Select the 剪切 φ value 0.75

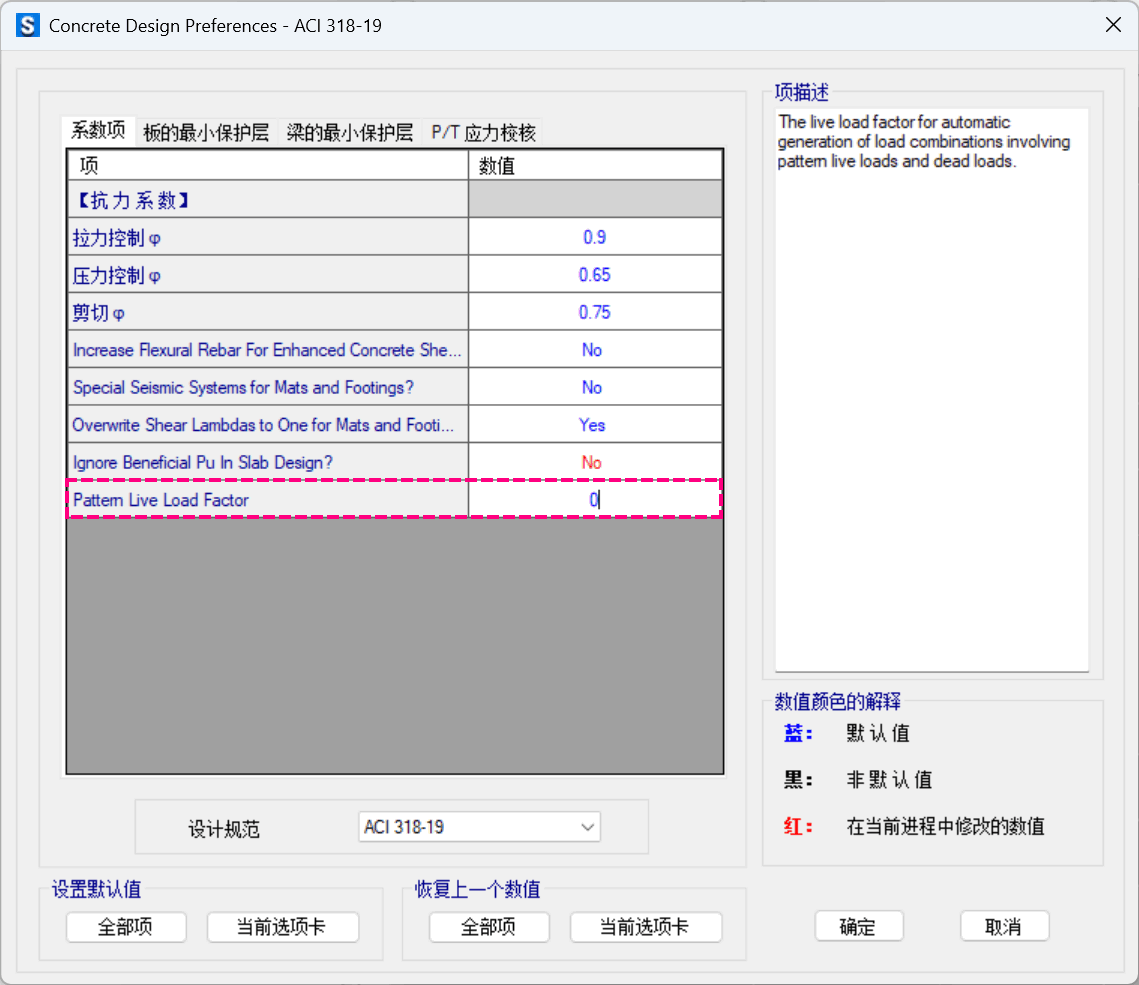click(x=594, y=312)
